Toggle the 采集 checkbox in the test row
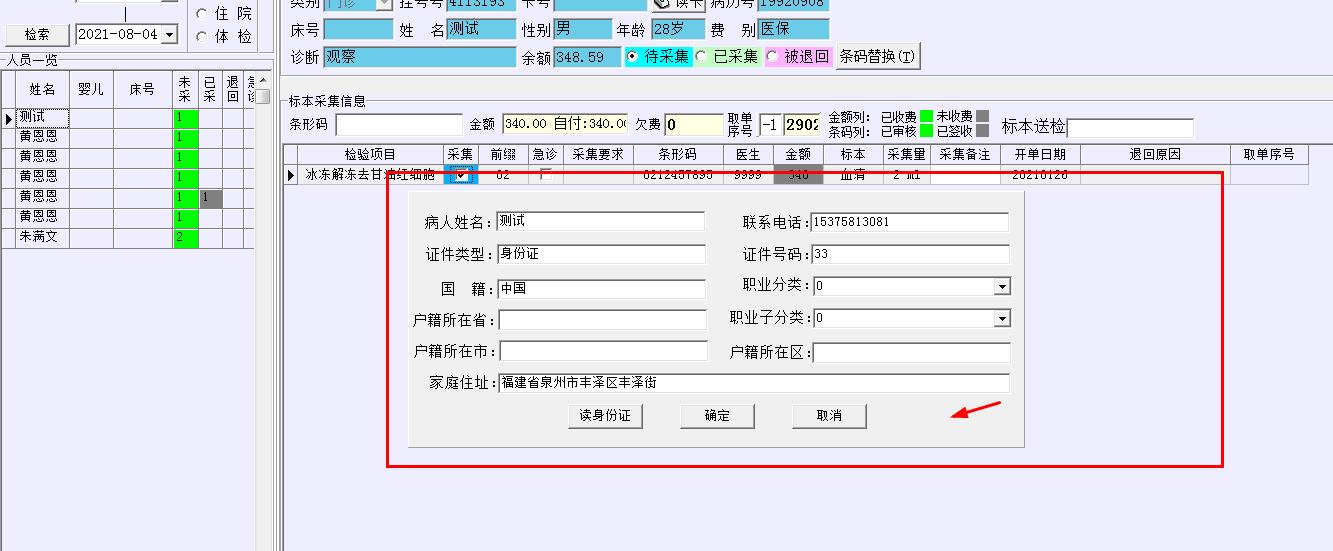The height and width of the screenshot is (551, 1333). 461,175
